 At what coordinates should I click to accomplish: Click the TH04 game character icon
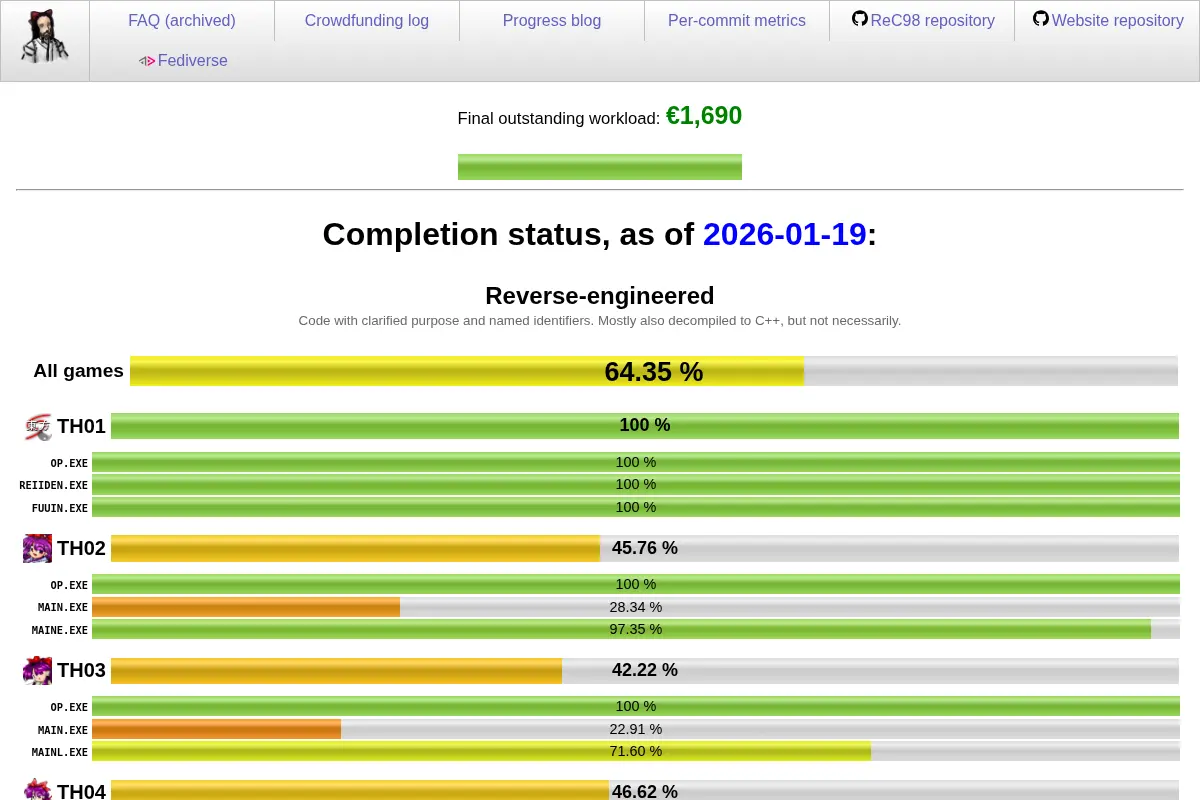38,789
